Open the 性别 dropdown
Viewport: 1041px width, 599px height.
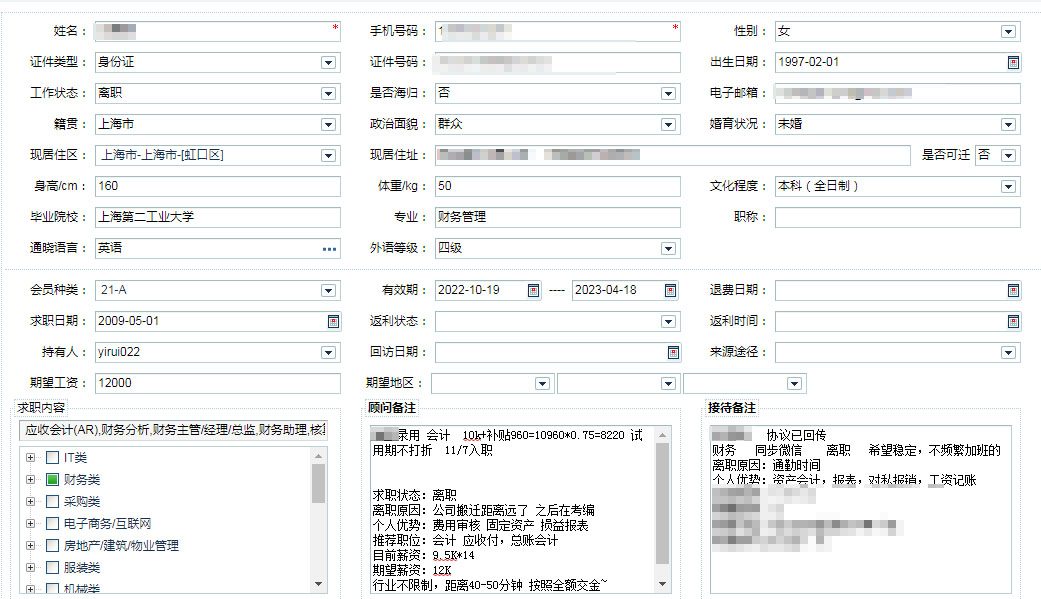[1008, 32]
